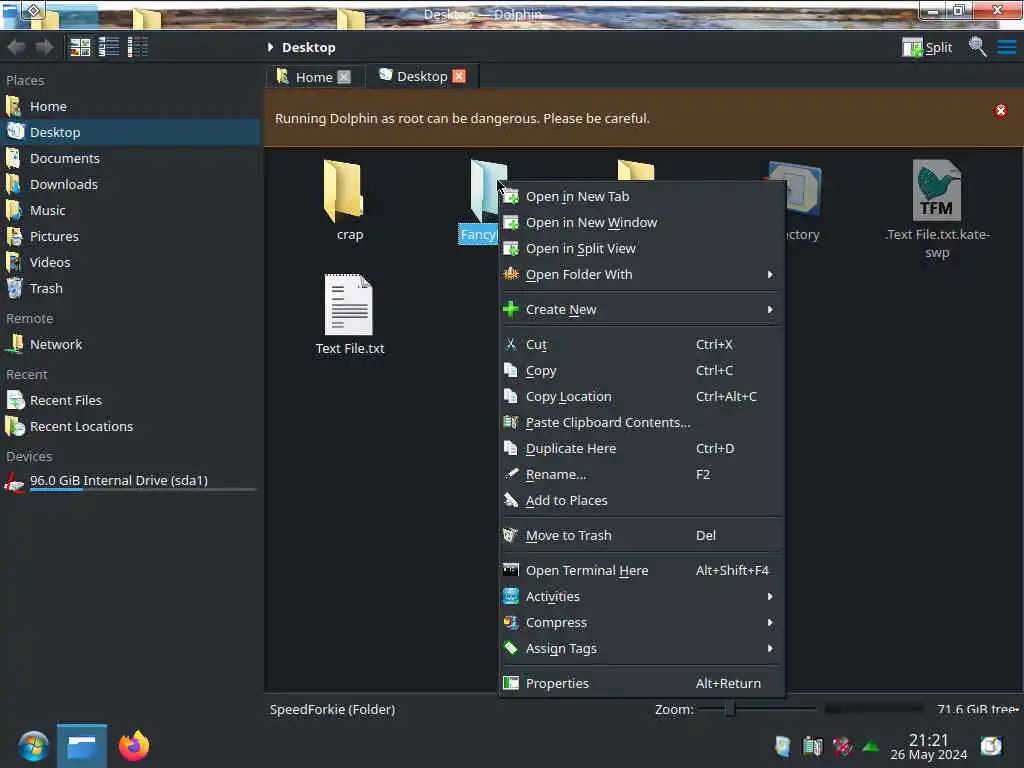Open Trash in Places panel
1024x768 pixels.
131,288
